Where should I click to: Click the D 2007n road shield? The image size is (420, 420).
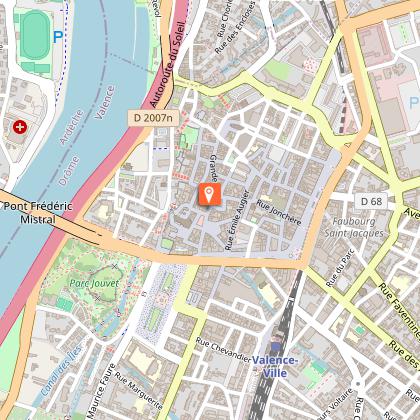(153, 118)
